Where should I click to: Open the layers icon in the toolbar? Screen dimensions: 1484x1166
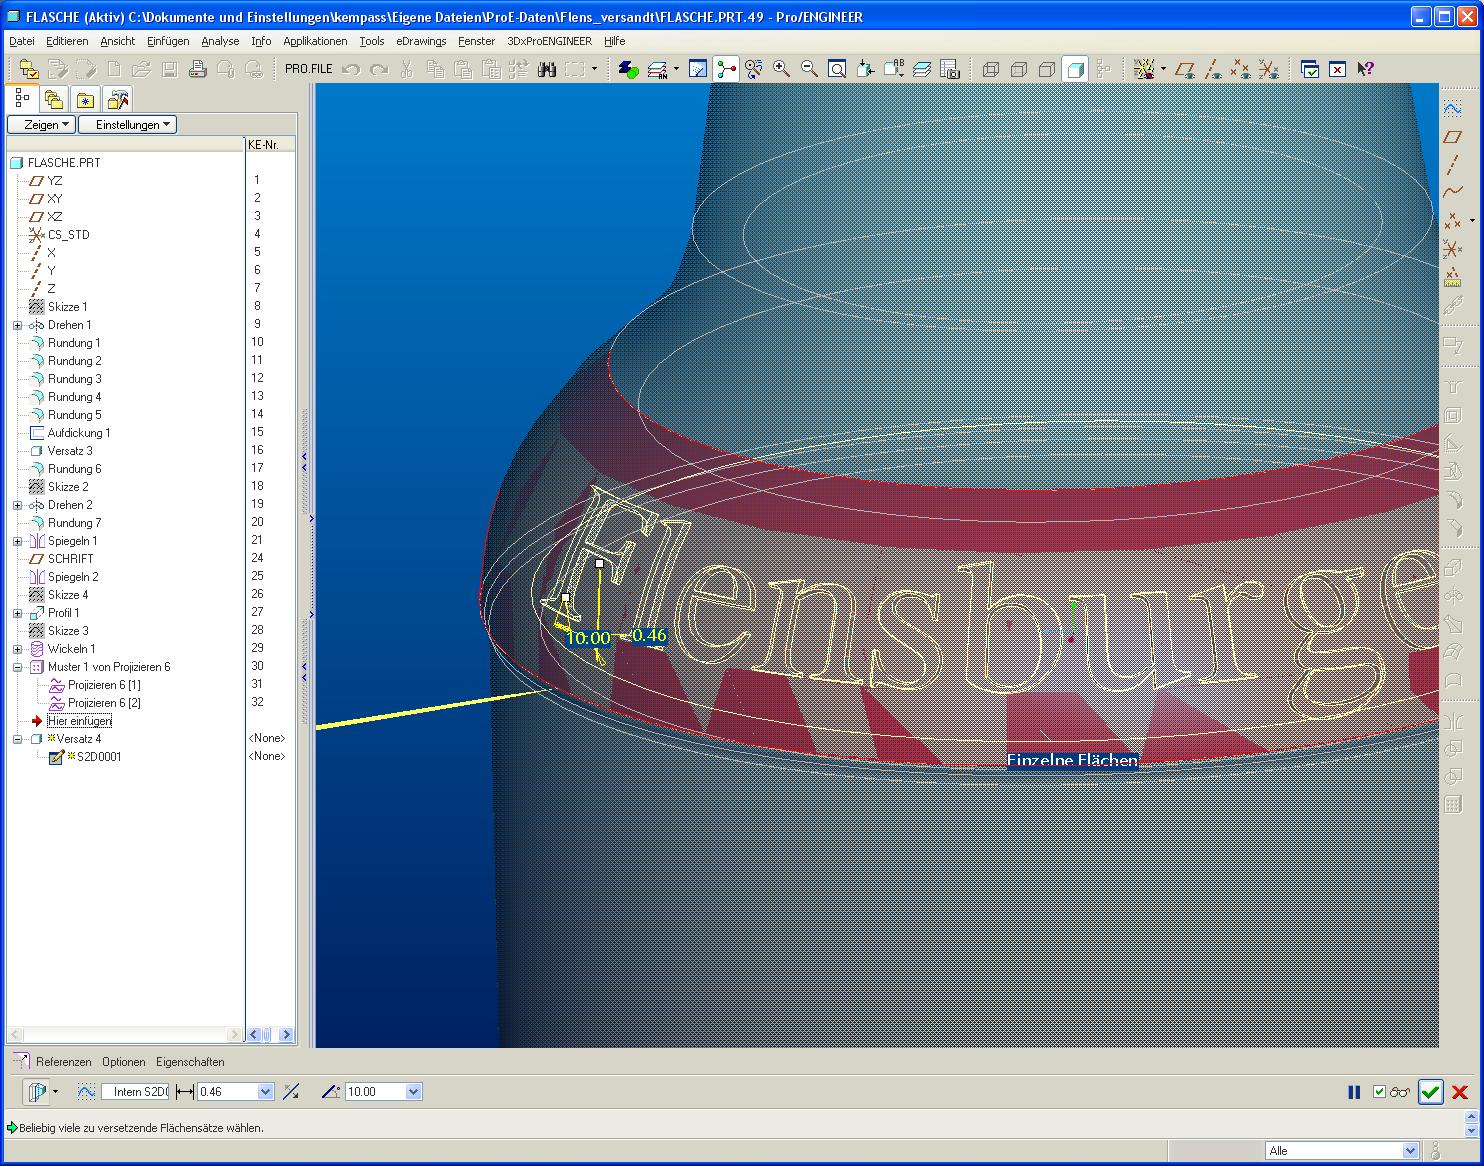(922, 69)
